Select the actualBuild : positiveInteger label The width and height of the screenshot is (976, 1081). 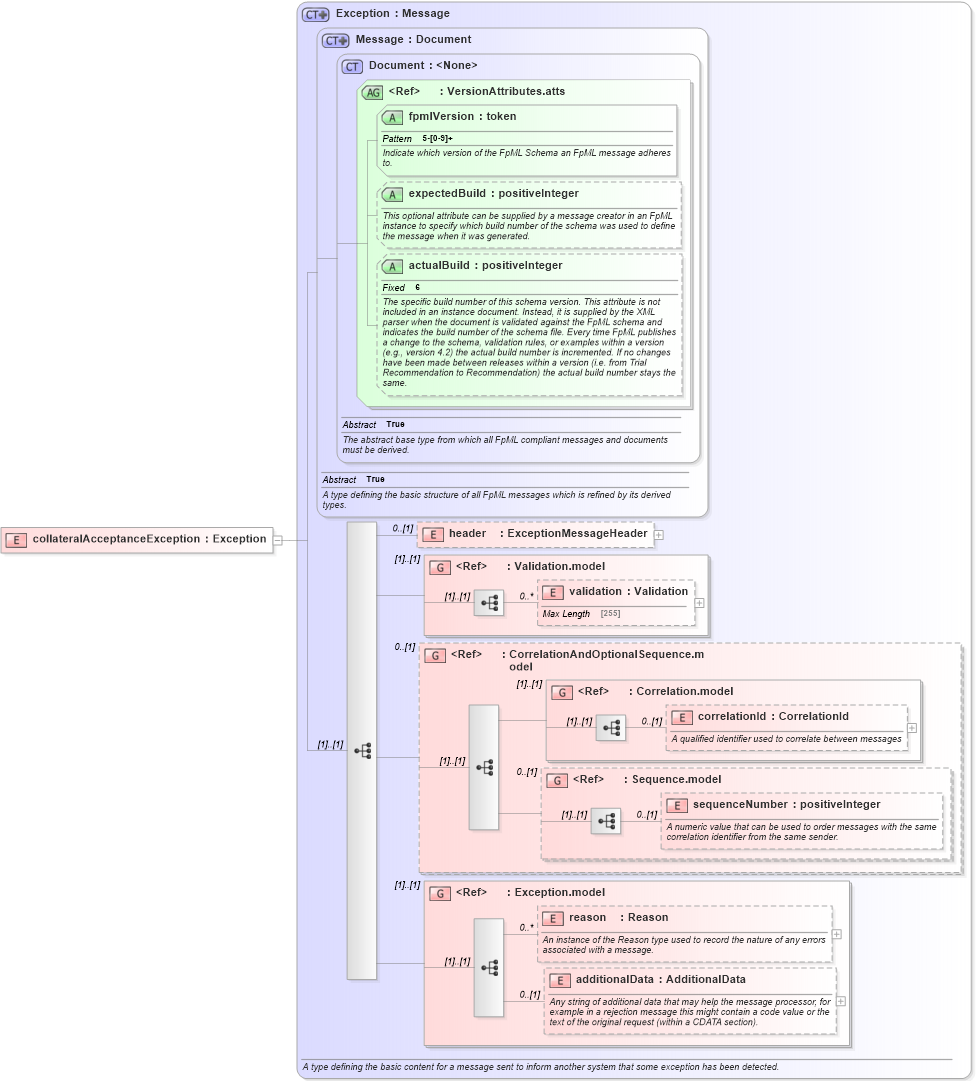click(x=485, y=265)
